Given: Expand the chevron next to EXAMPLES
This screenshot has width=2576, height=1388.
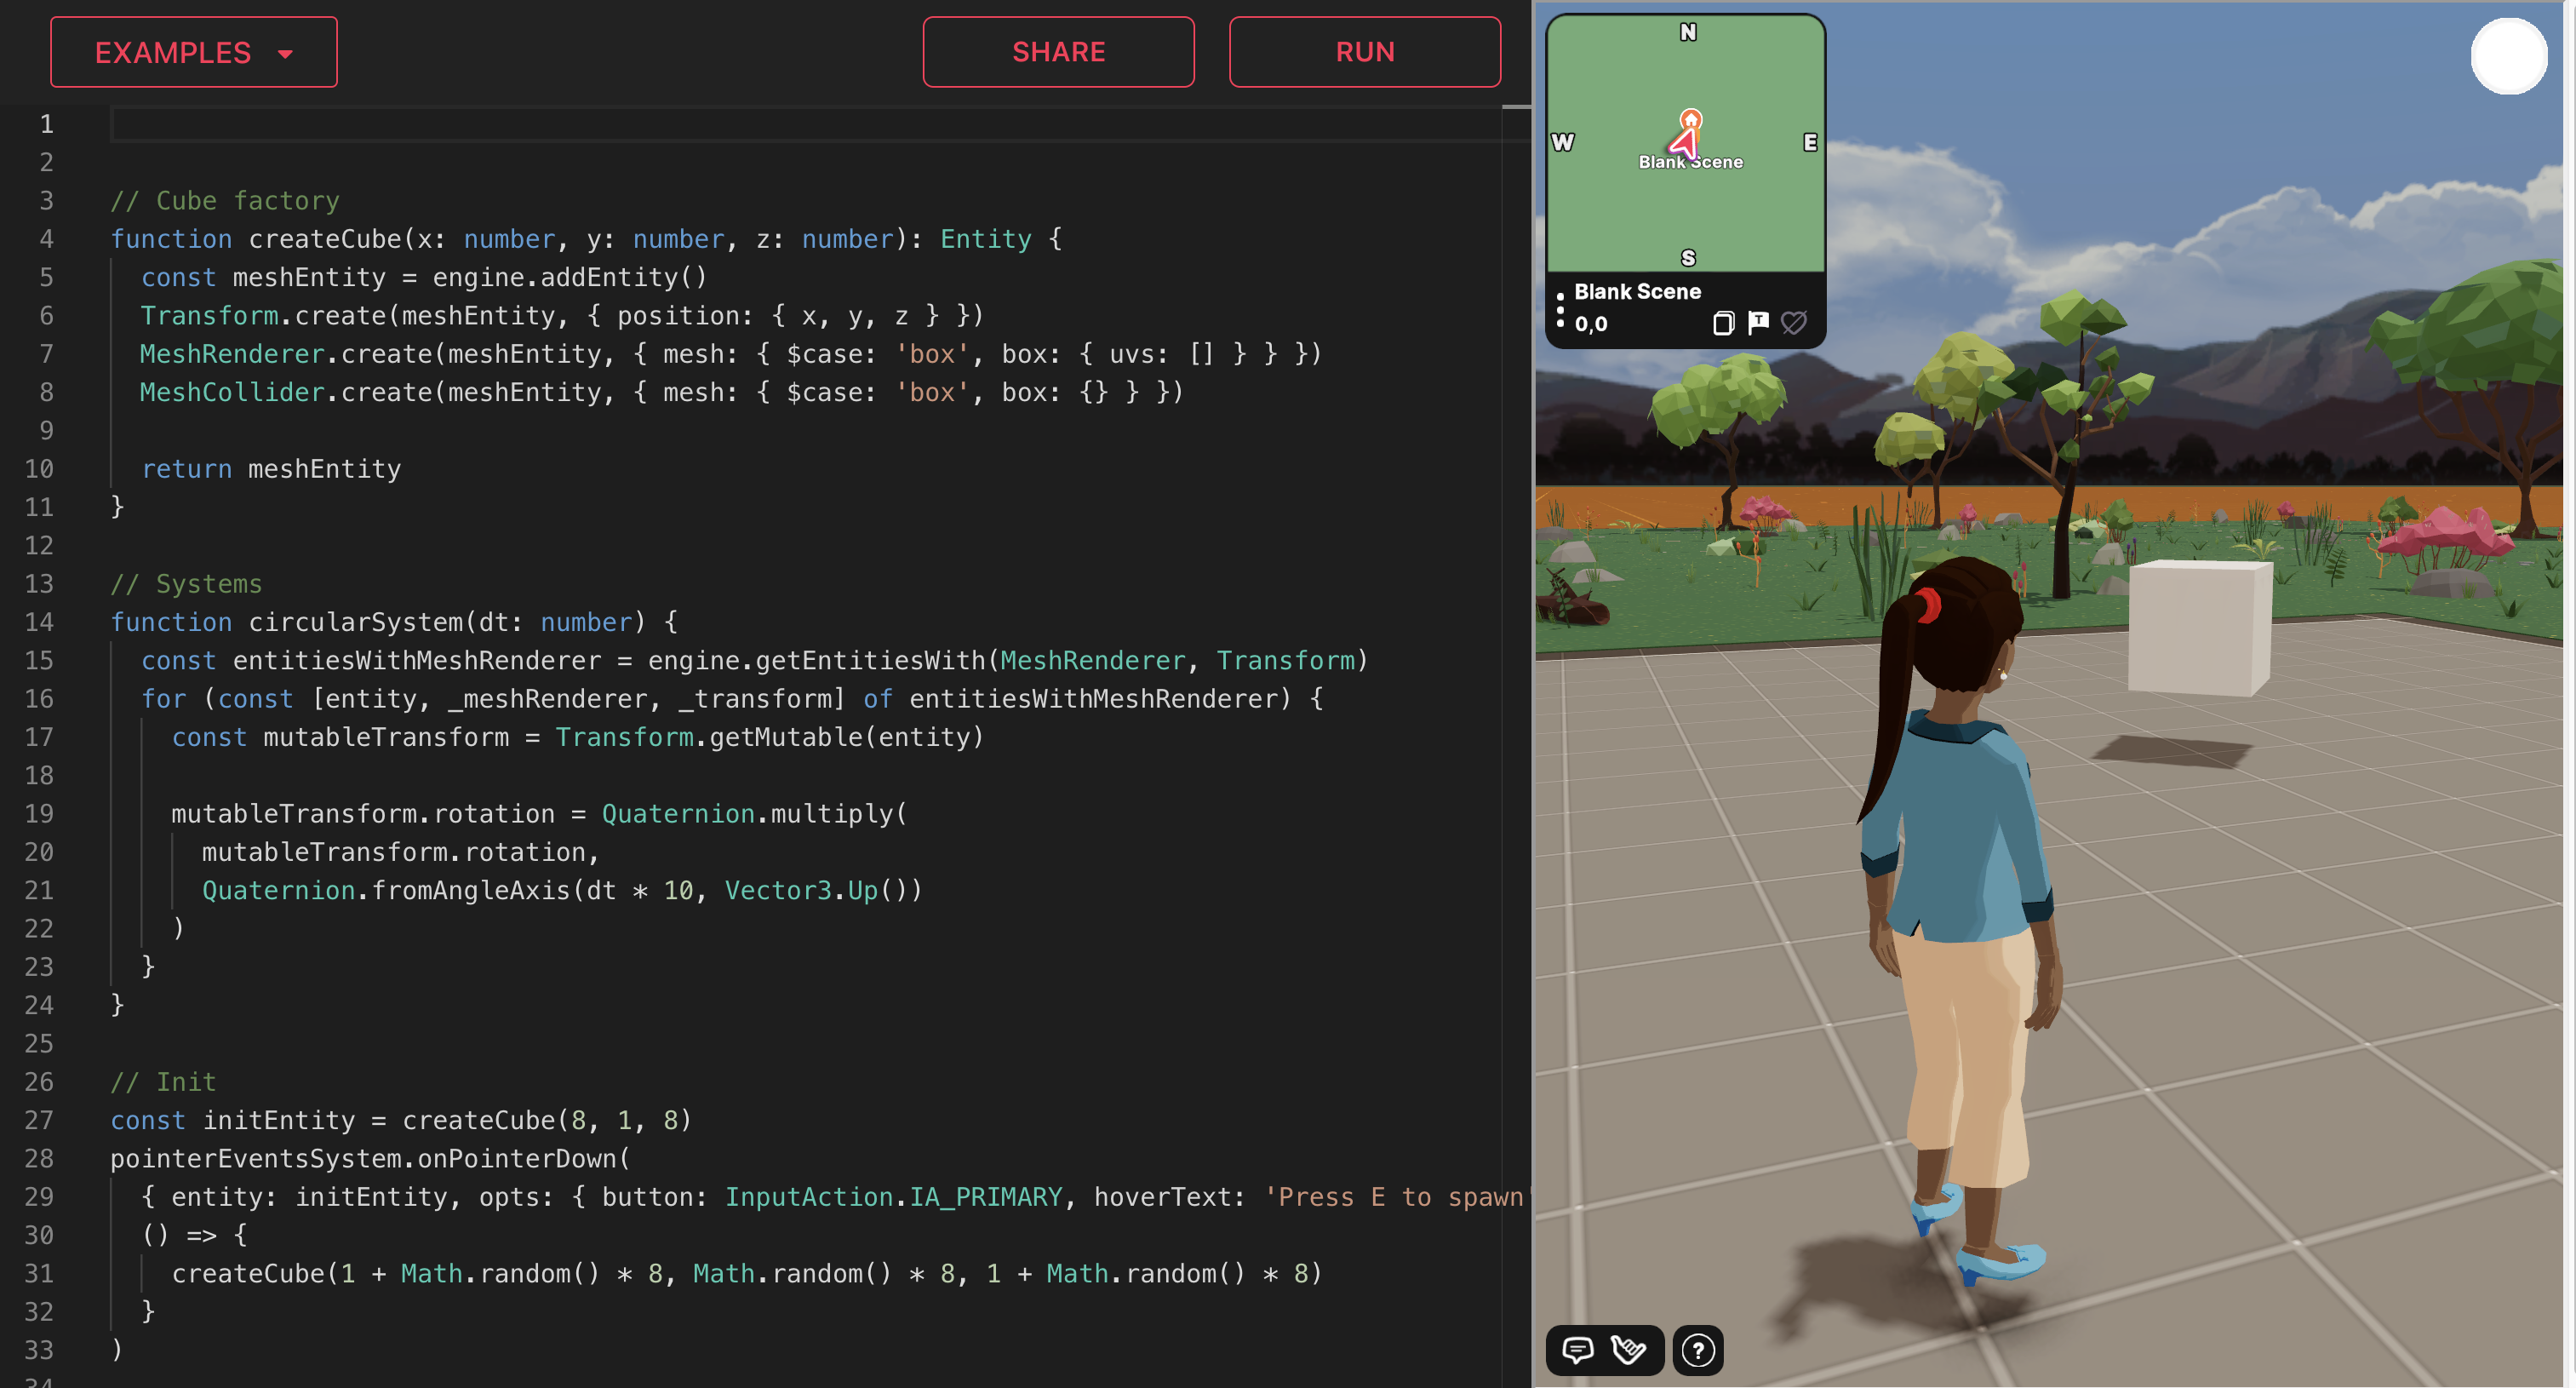Looking at the screenshot, I should pos(286,53).
